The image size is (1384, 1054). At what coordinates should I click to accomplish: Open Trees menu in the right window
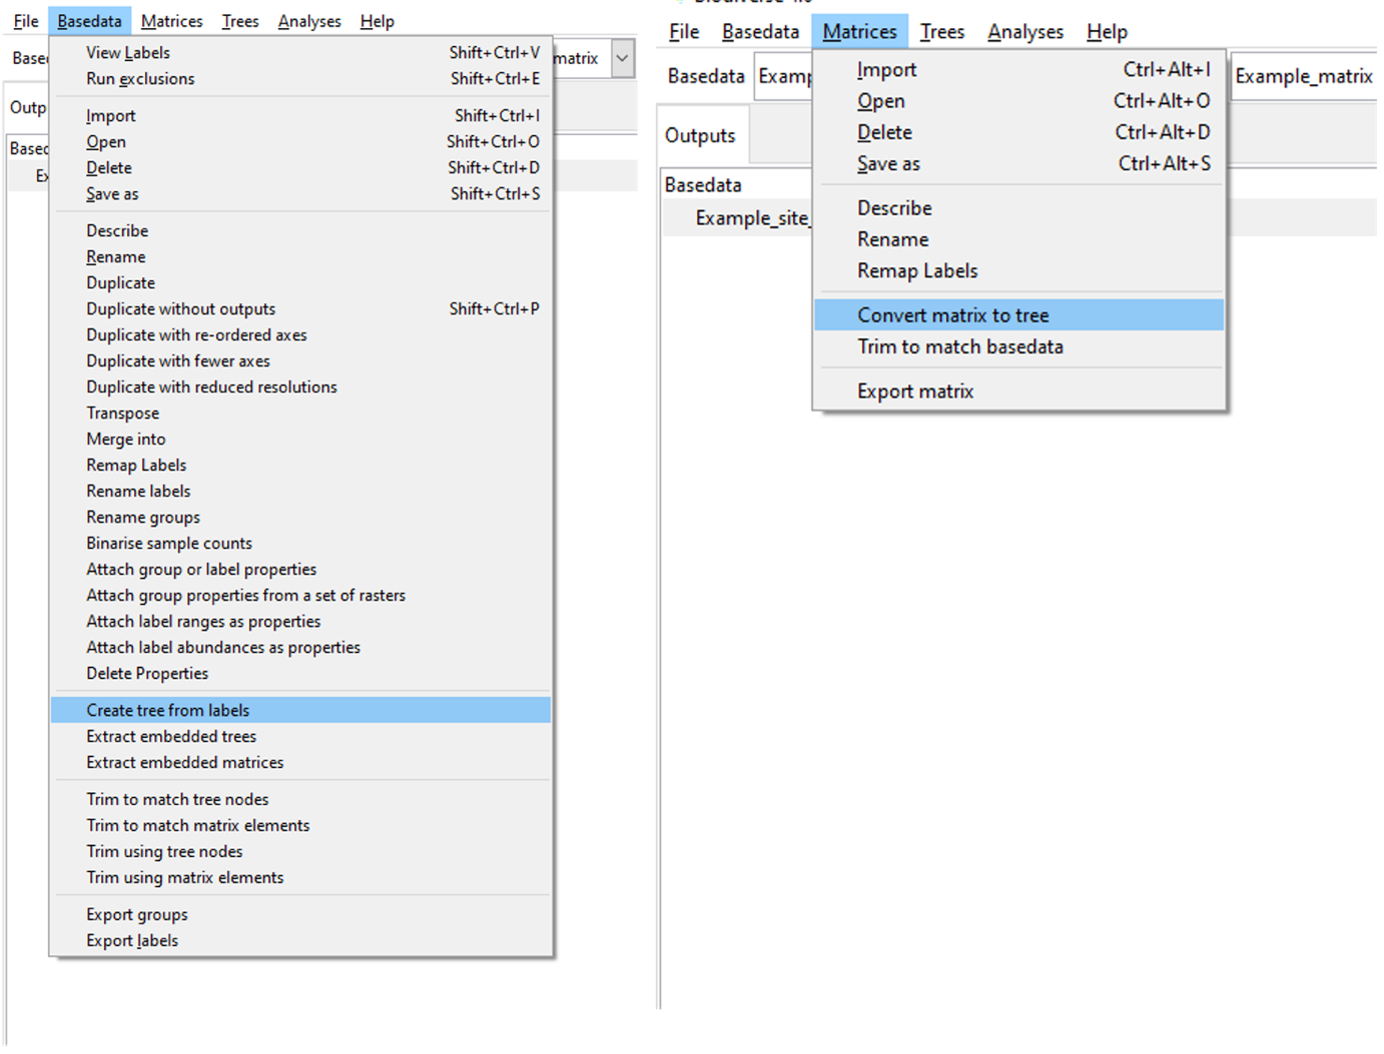[942, 32]
